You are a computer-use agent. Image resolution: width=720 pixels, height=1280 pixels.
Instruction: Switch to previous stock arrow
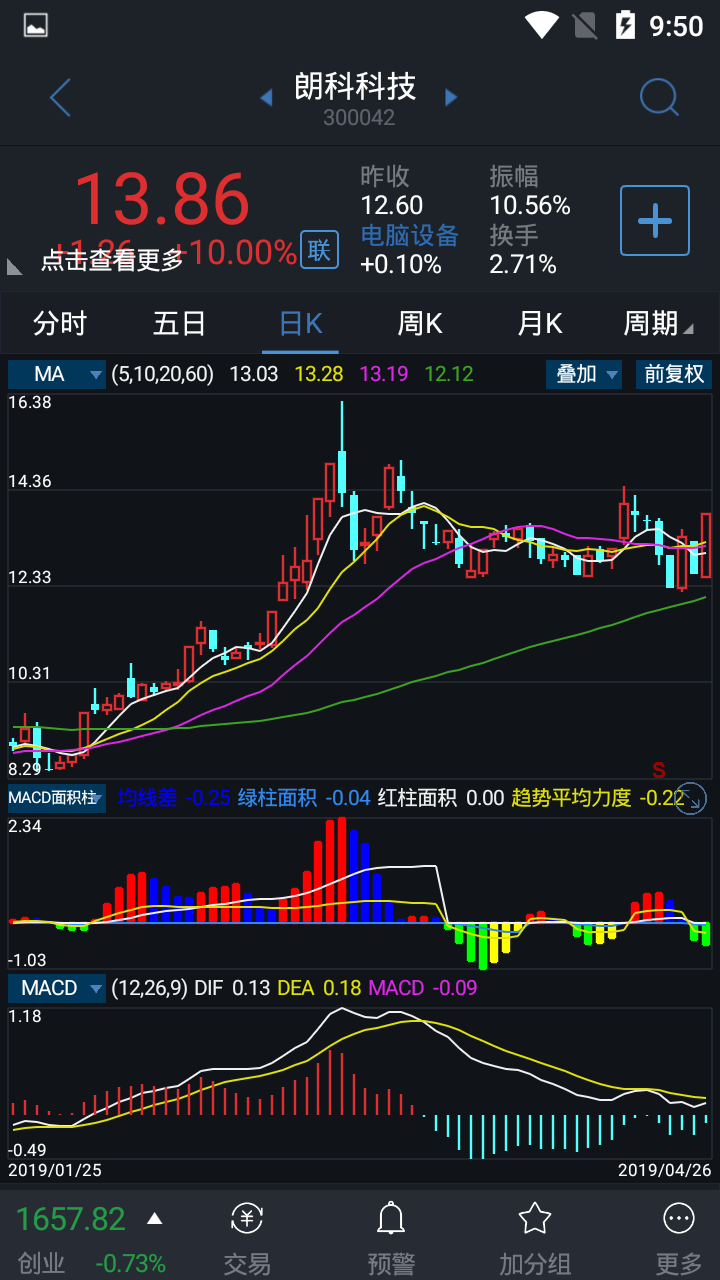pyautogui.click(x=267, y=98)
